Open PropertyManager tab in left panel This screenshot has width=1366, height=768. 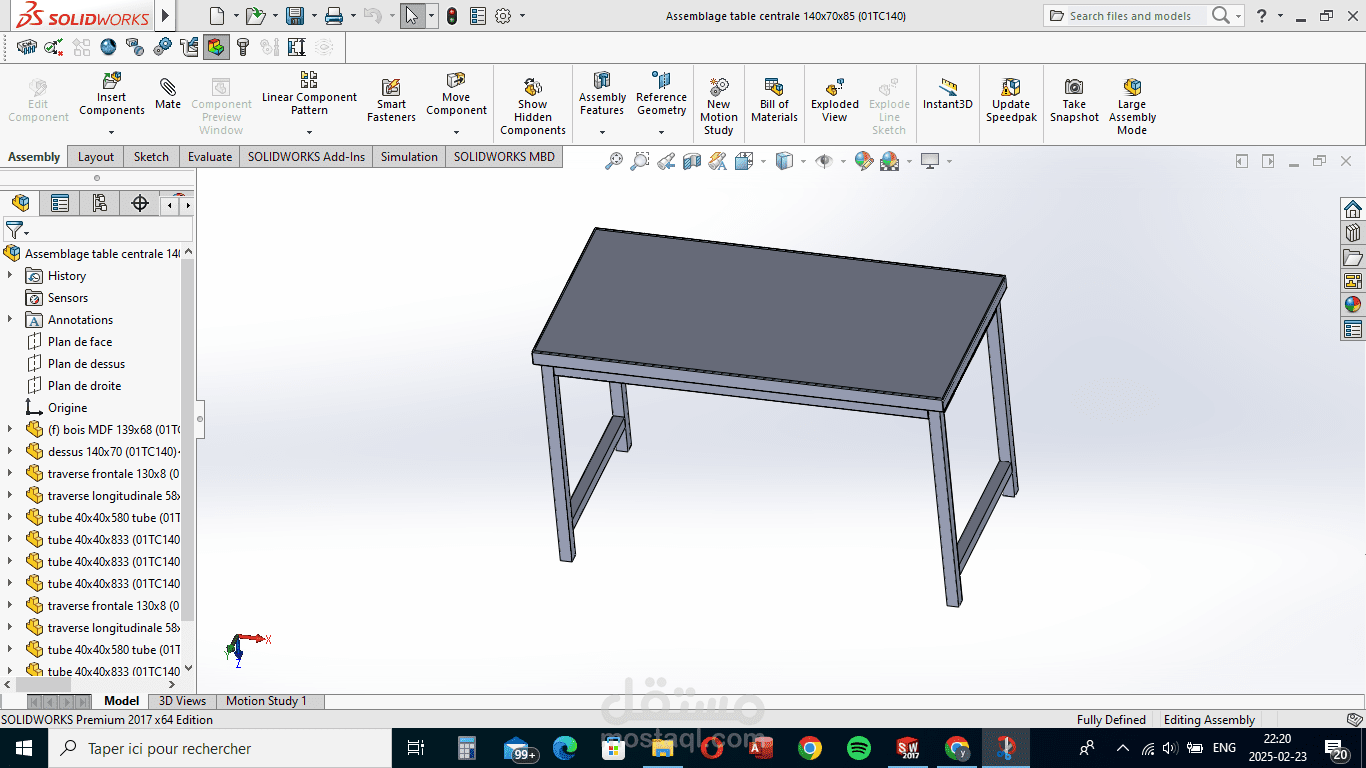point(60,204)
